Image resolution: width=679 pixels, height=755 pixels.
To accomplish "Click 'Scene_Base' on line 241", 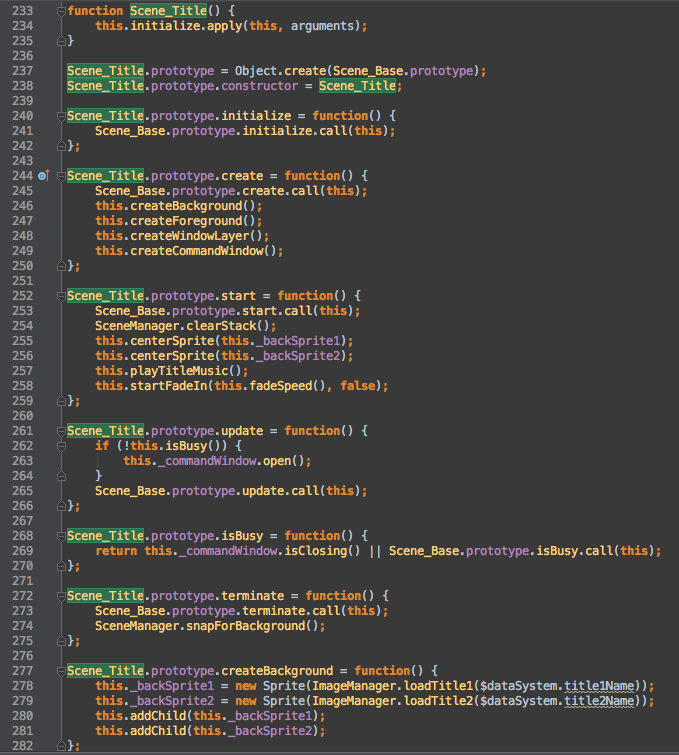I will (x=130, y=131).
